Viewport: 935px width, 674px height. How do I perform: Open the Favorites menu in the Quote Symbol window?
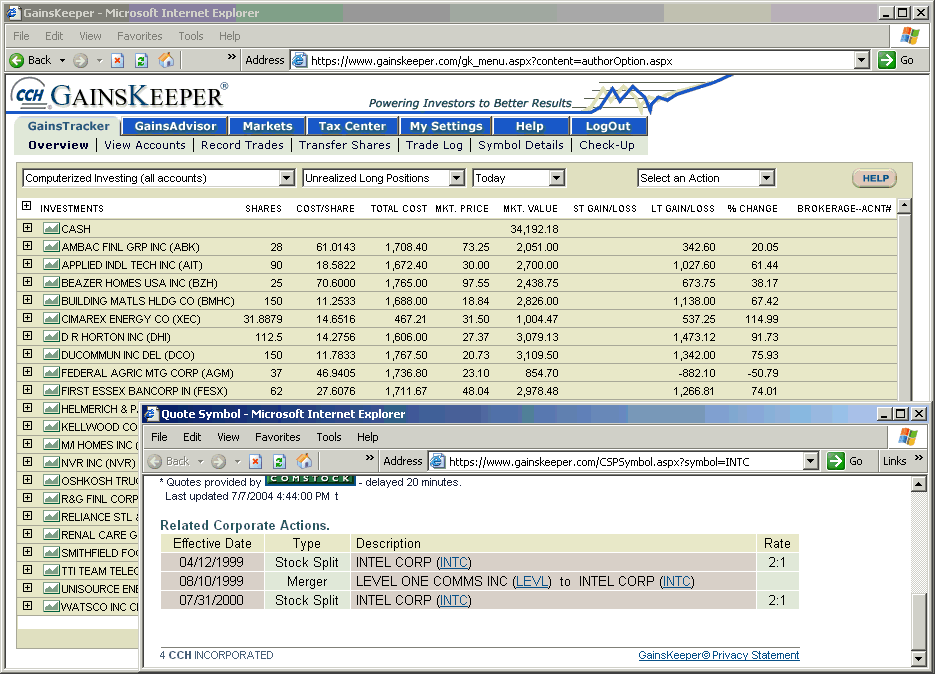point(277,437)
